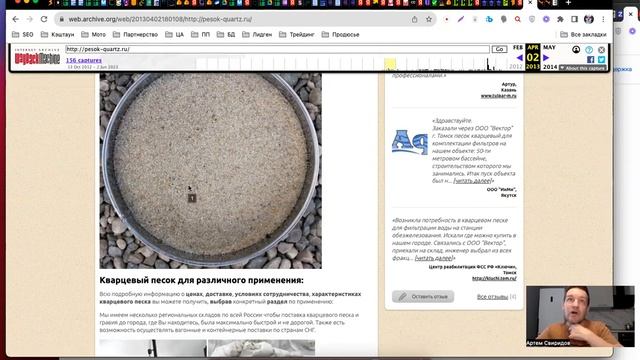
Task: Click the browser address bar URL
Action: point(160,19)
